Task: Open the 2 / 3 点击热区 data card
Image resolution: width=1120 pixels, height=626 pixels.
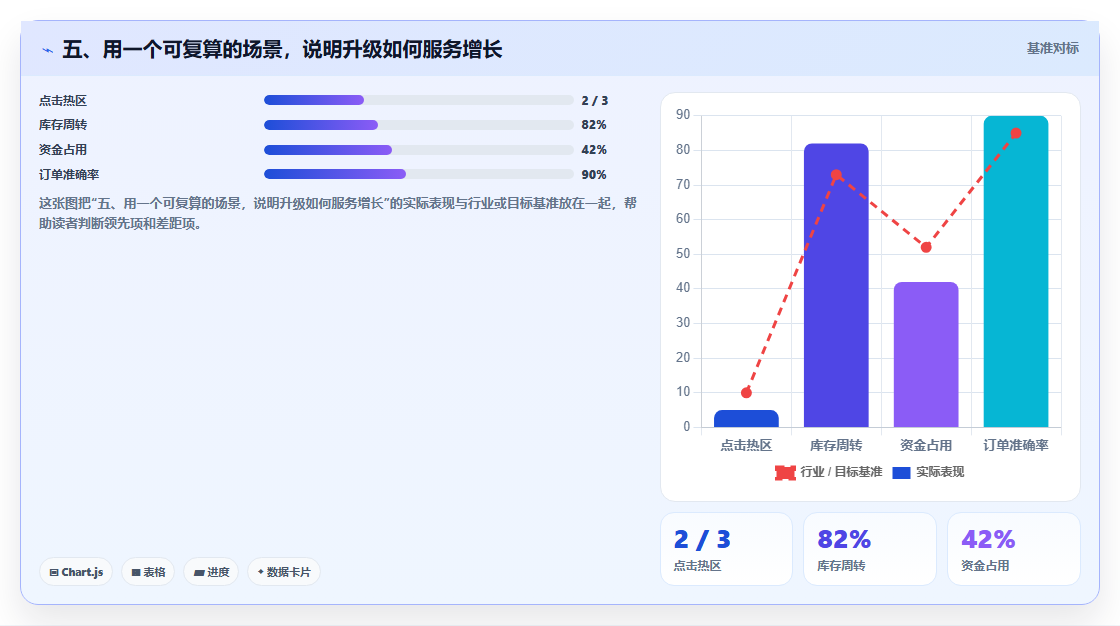Action: [x=726, y=549]
